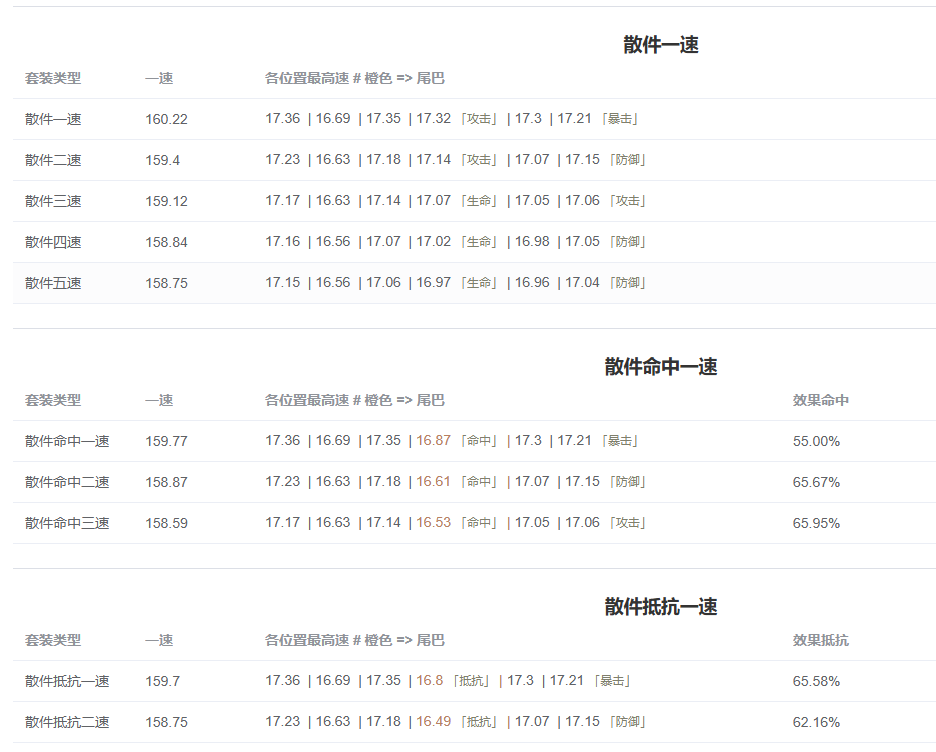Click the speed value 159.7
Image resolution: width=936 pixels, height=752 pixels.
(x=162, y=681)
